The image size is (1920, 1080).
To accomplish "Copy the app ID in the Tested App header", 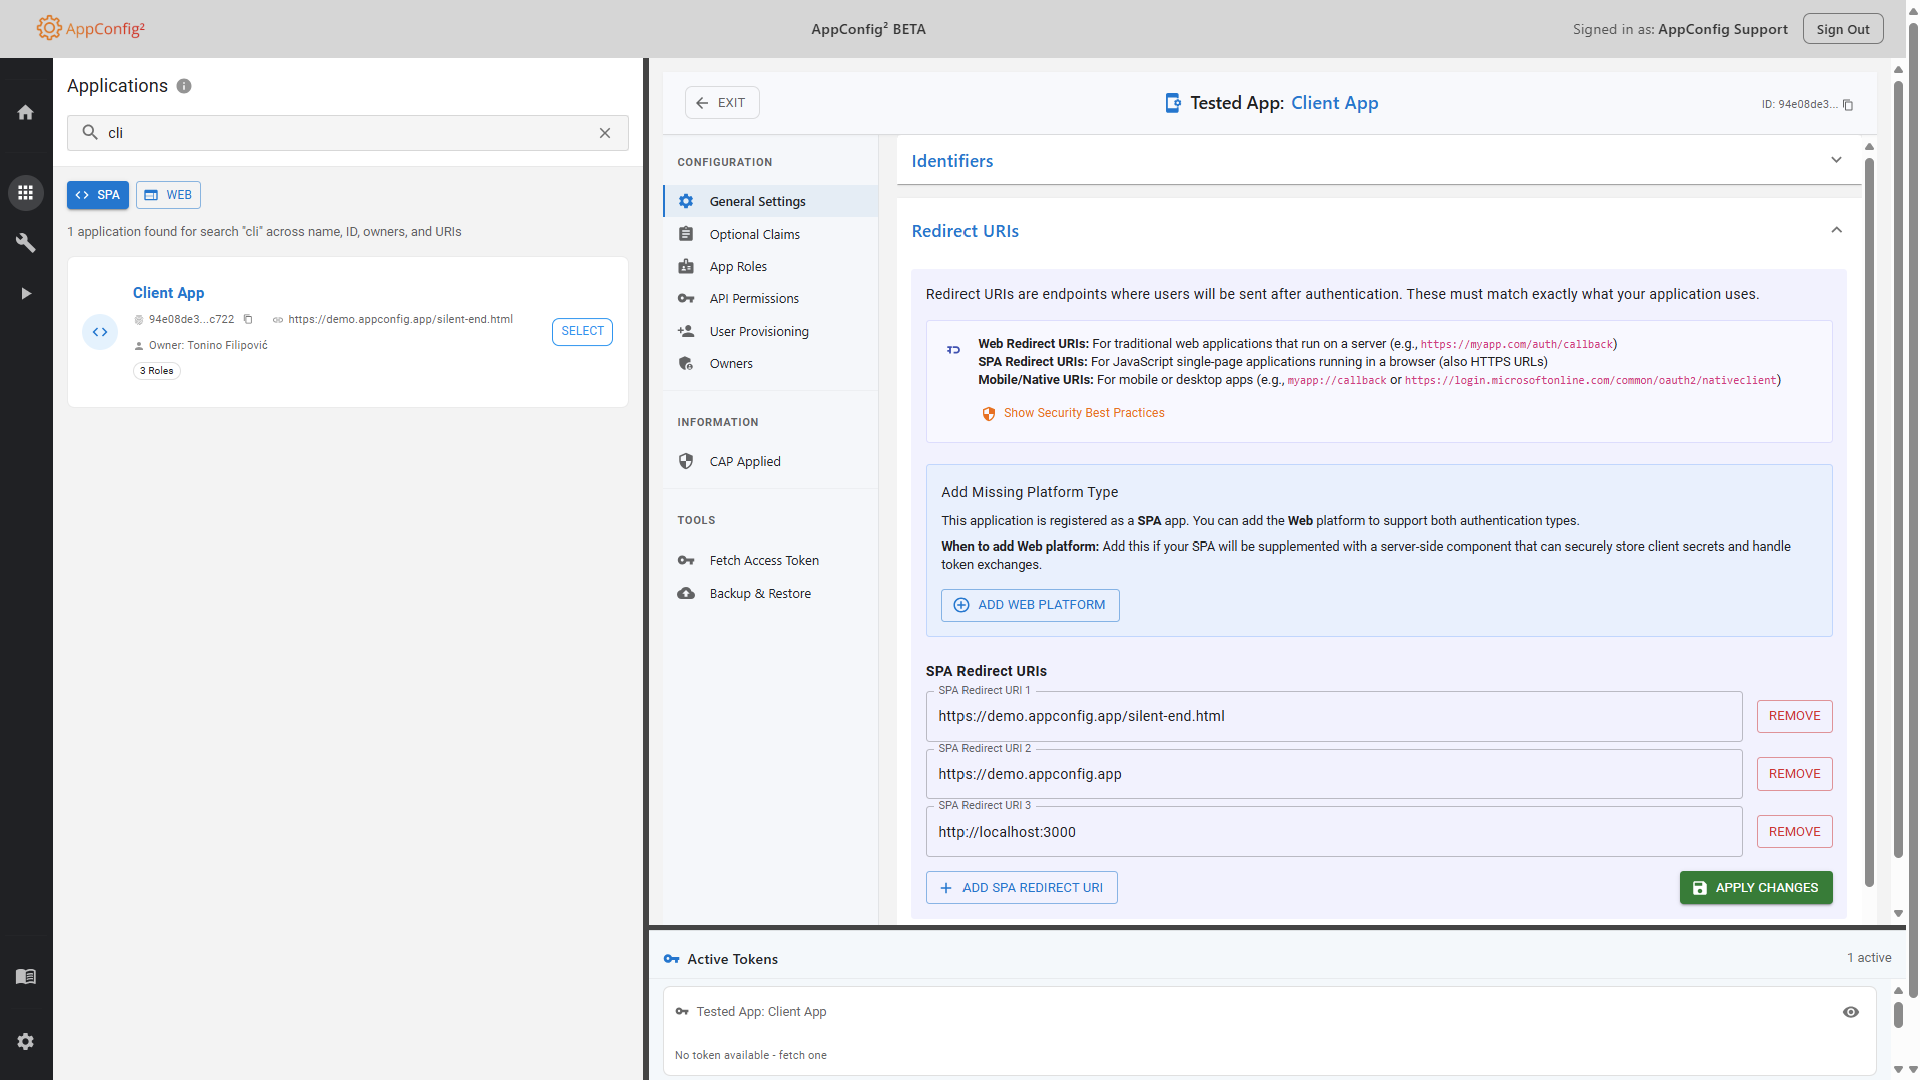I will click(x=1848, y=104).
